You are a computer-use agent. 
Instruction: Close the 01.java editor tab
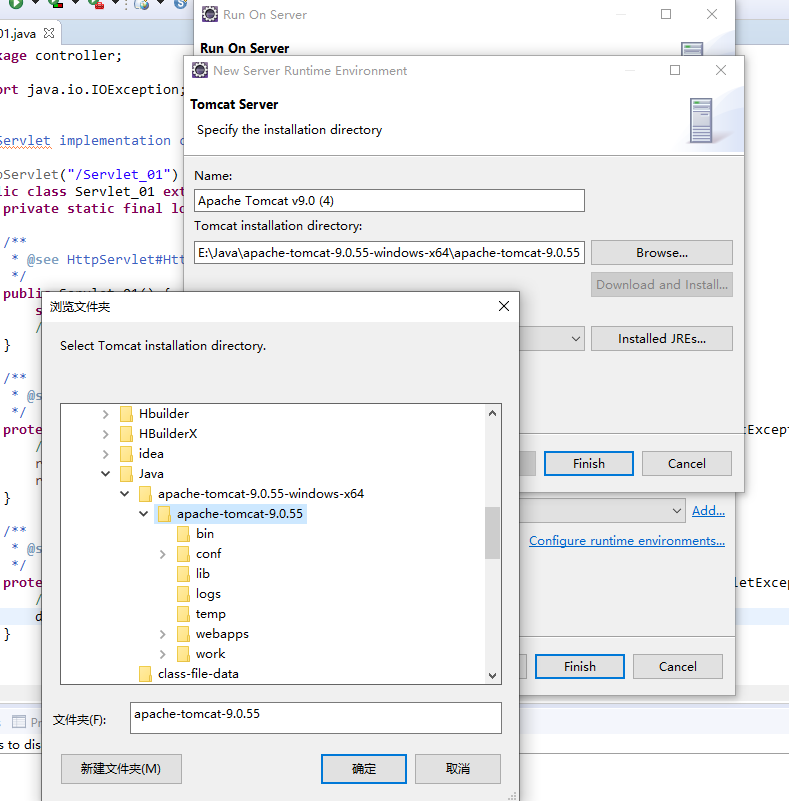[x=49, y=33]
